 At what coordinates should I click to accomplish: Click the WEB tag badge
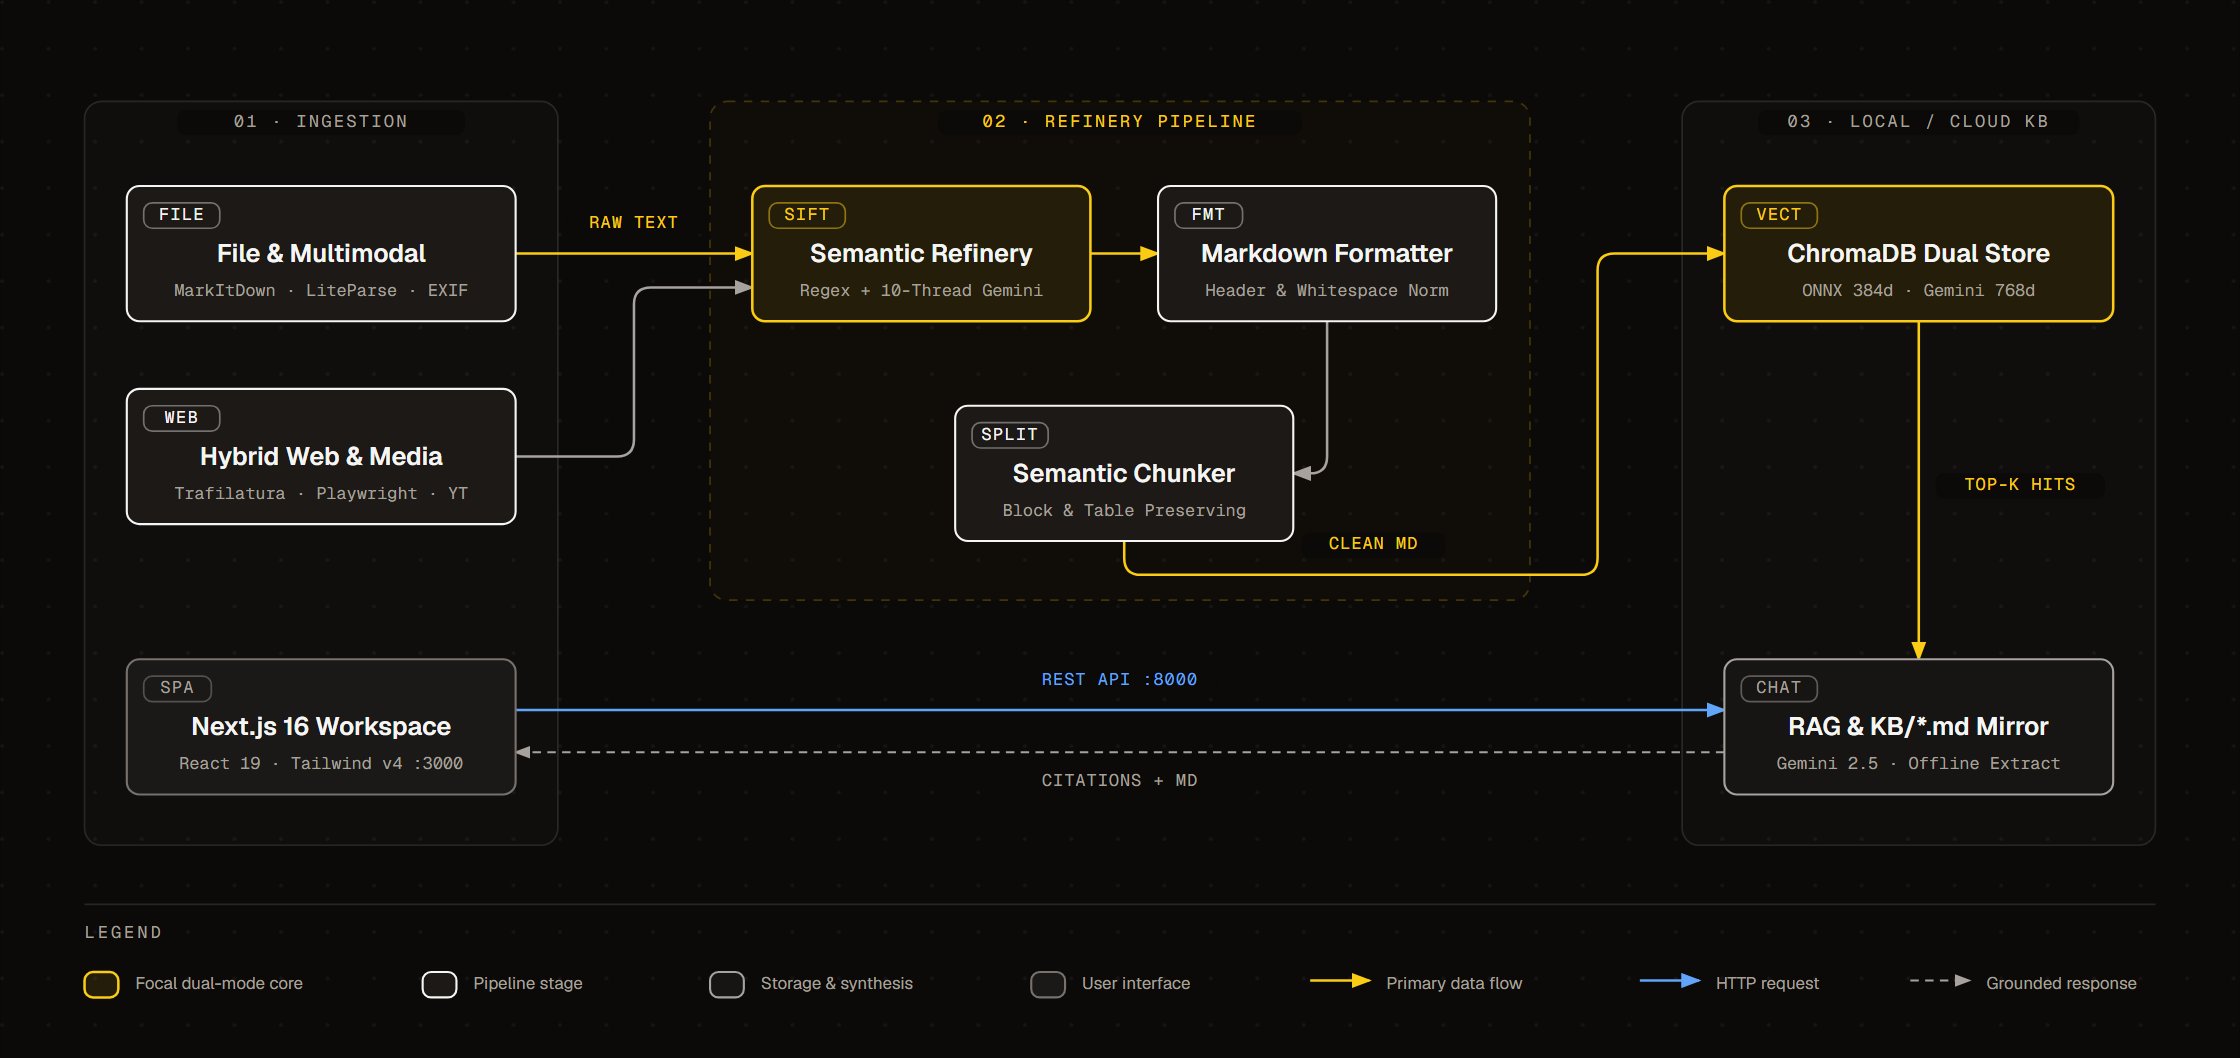coord(182,418)
